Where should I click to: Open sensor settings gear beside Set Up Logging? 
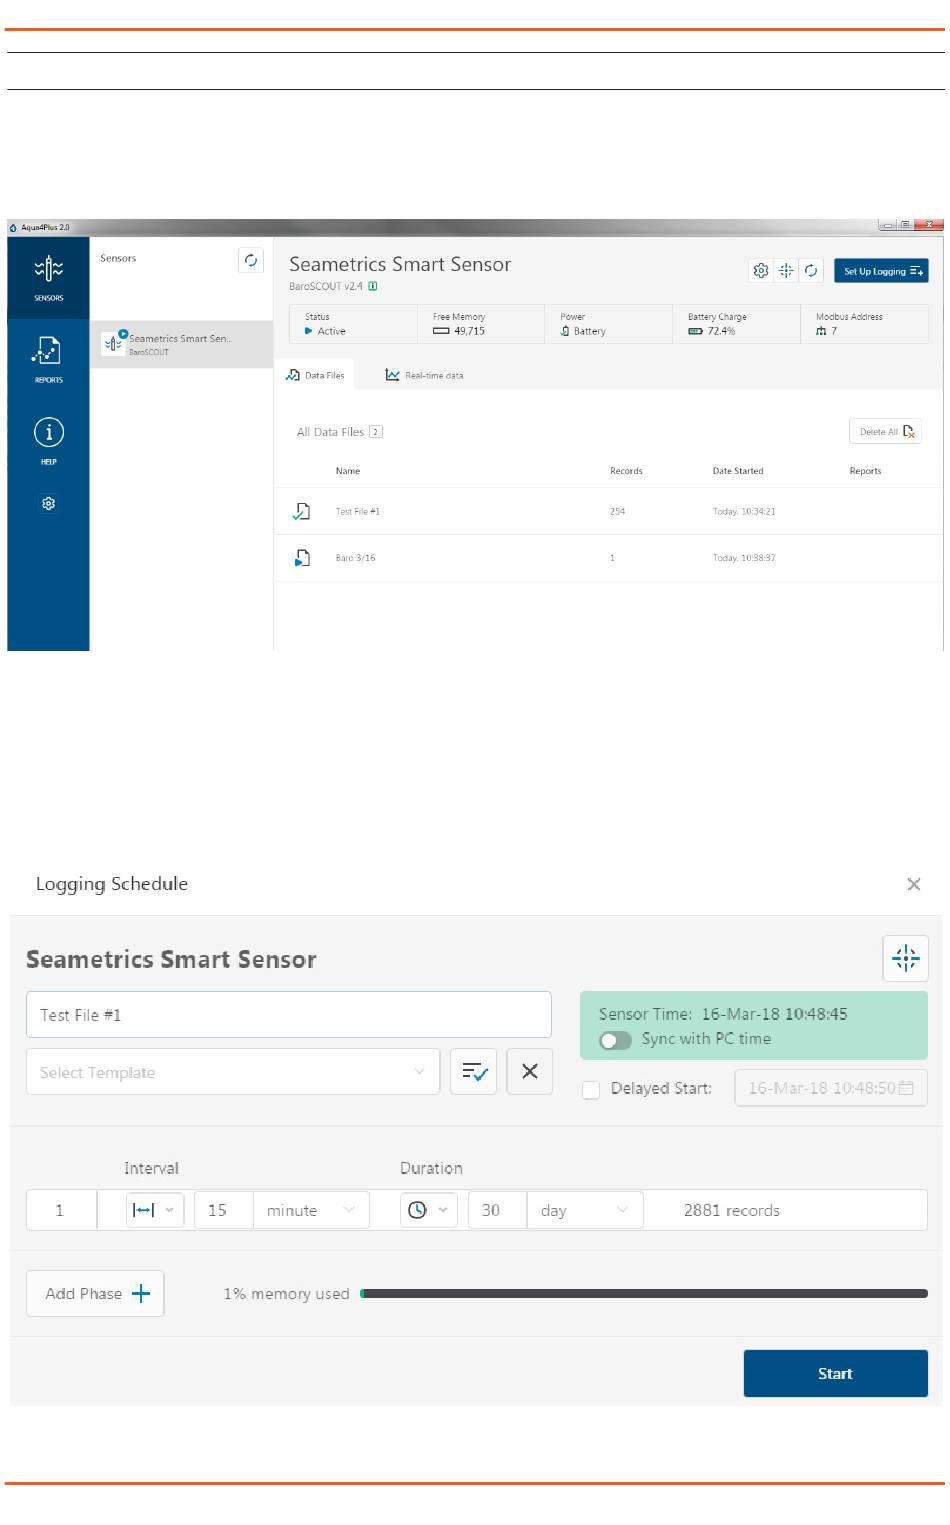click(x=761, y=271)
